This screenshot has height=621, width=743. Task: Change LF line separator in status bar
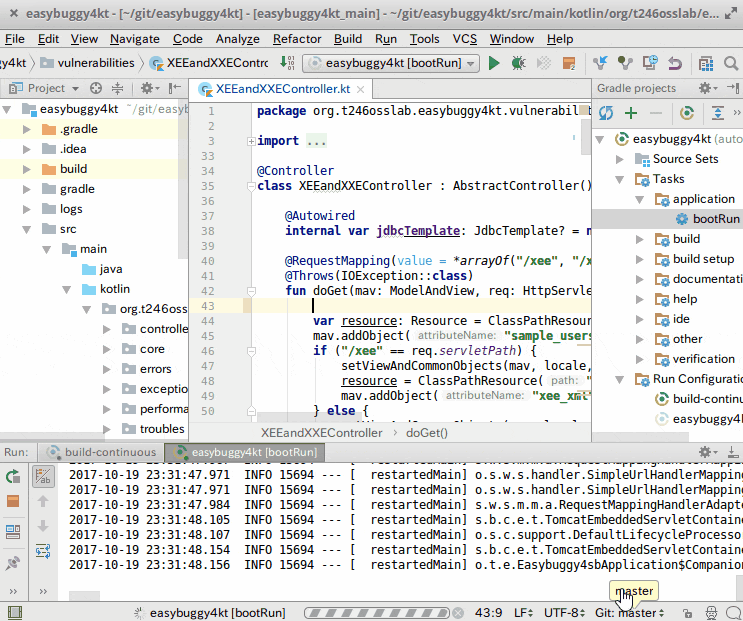tap(524, 613)
